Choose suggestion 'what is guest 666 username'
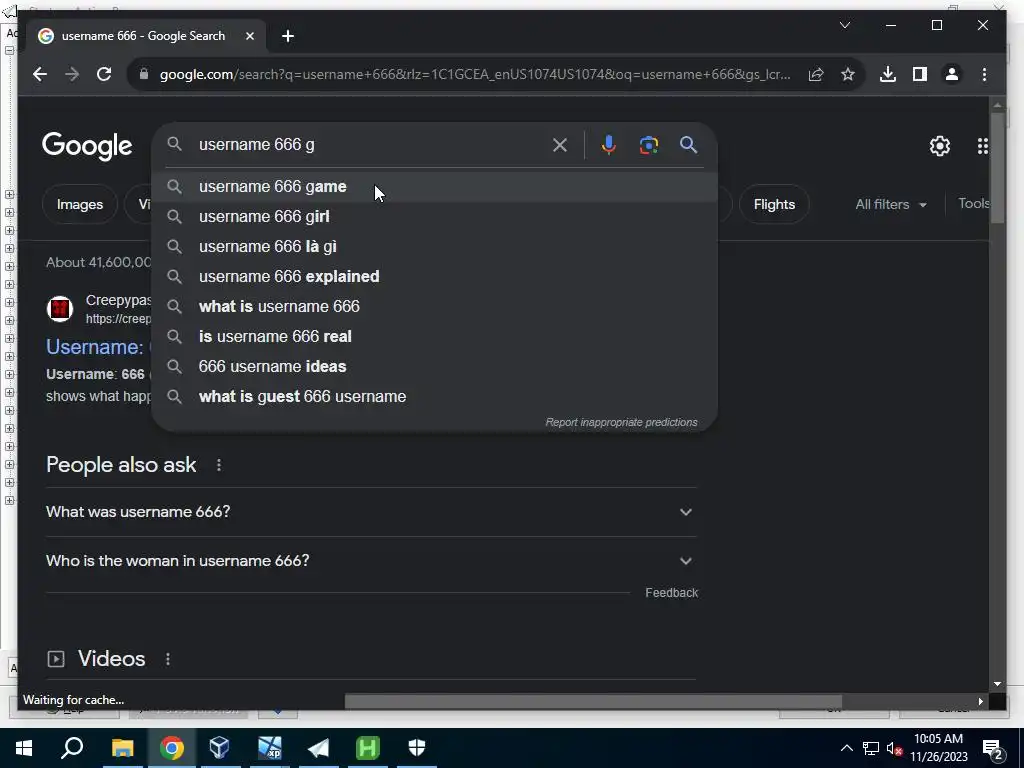1024x768 pixels. click(434, 397)
